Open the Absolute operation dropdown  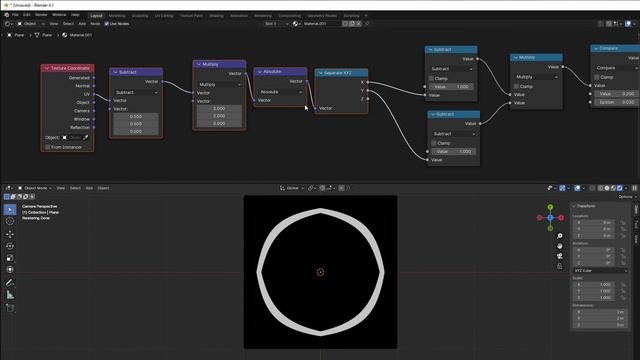coord(280,92)
